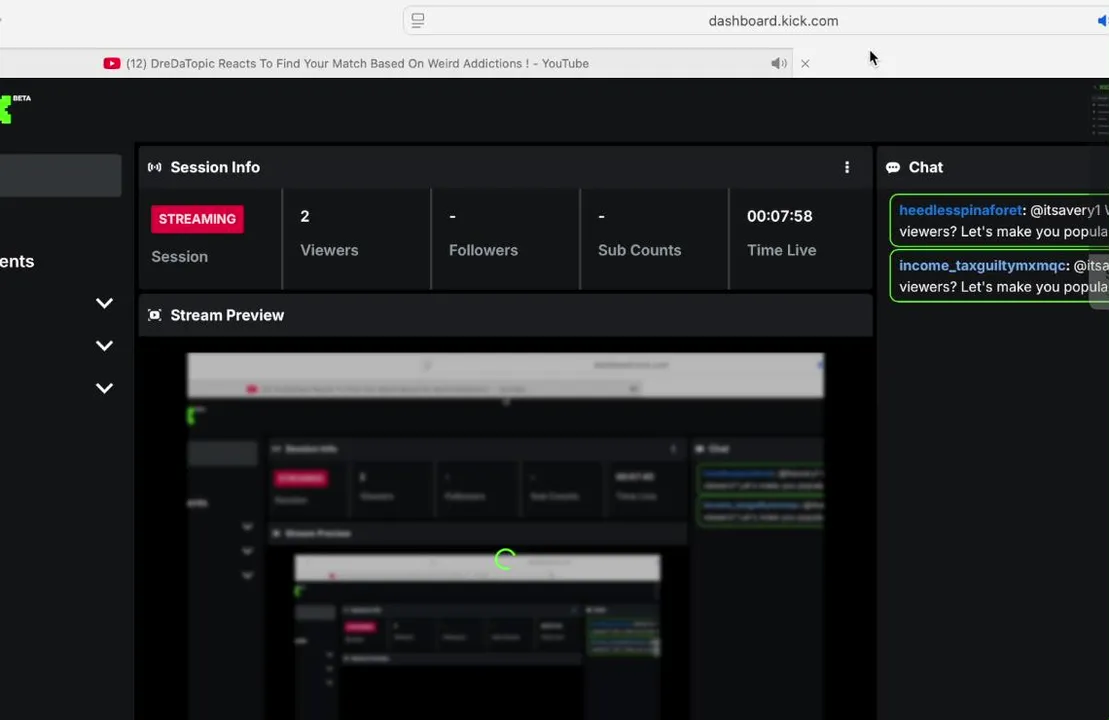The height and width of the screenshot is (720, 1109).
Task: Expand the third sidebar chevron
Action: point(104,388)
